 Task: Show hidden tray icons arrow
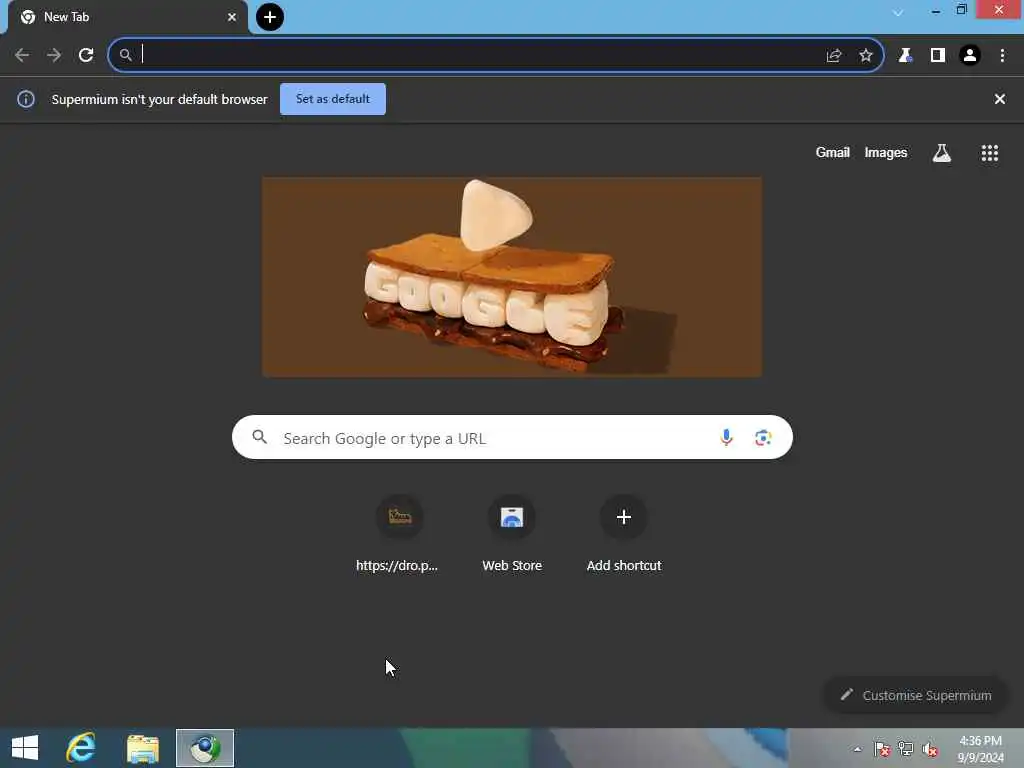(857, 749)
